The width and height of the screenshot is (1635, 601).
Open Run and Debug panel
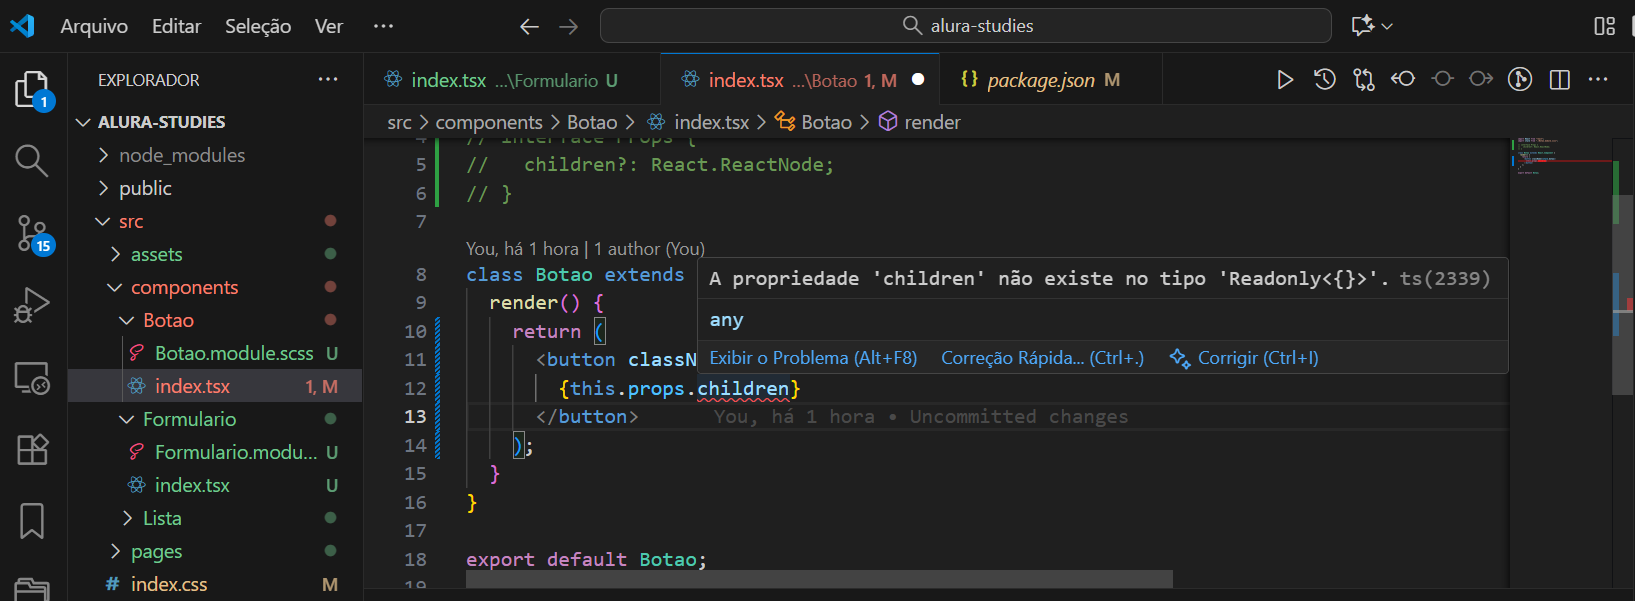click(x=32, y=305)
